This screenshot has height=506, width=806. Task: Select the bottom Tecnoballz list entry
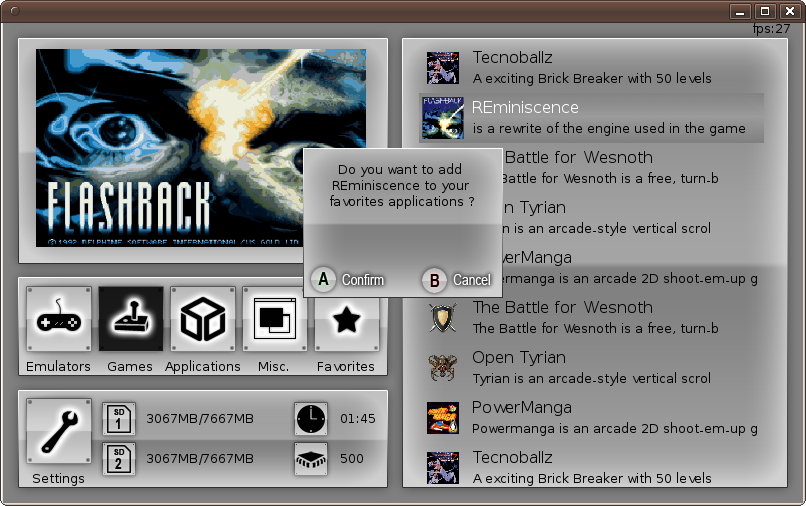coord(590,467)
